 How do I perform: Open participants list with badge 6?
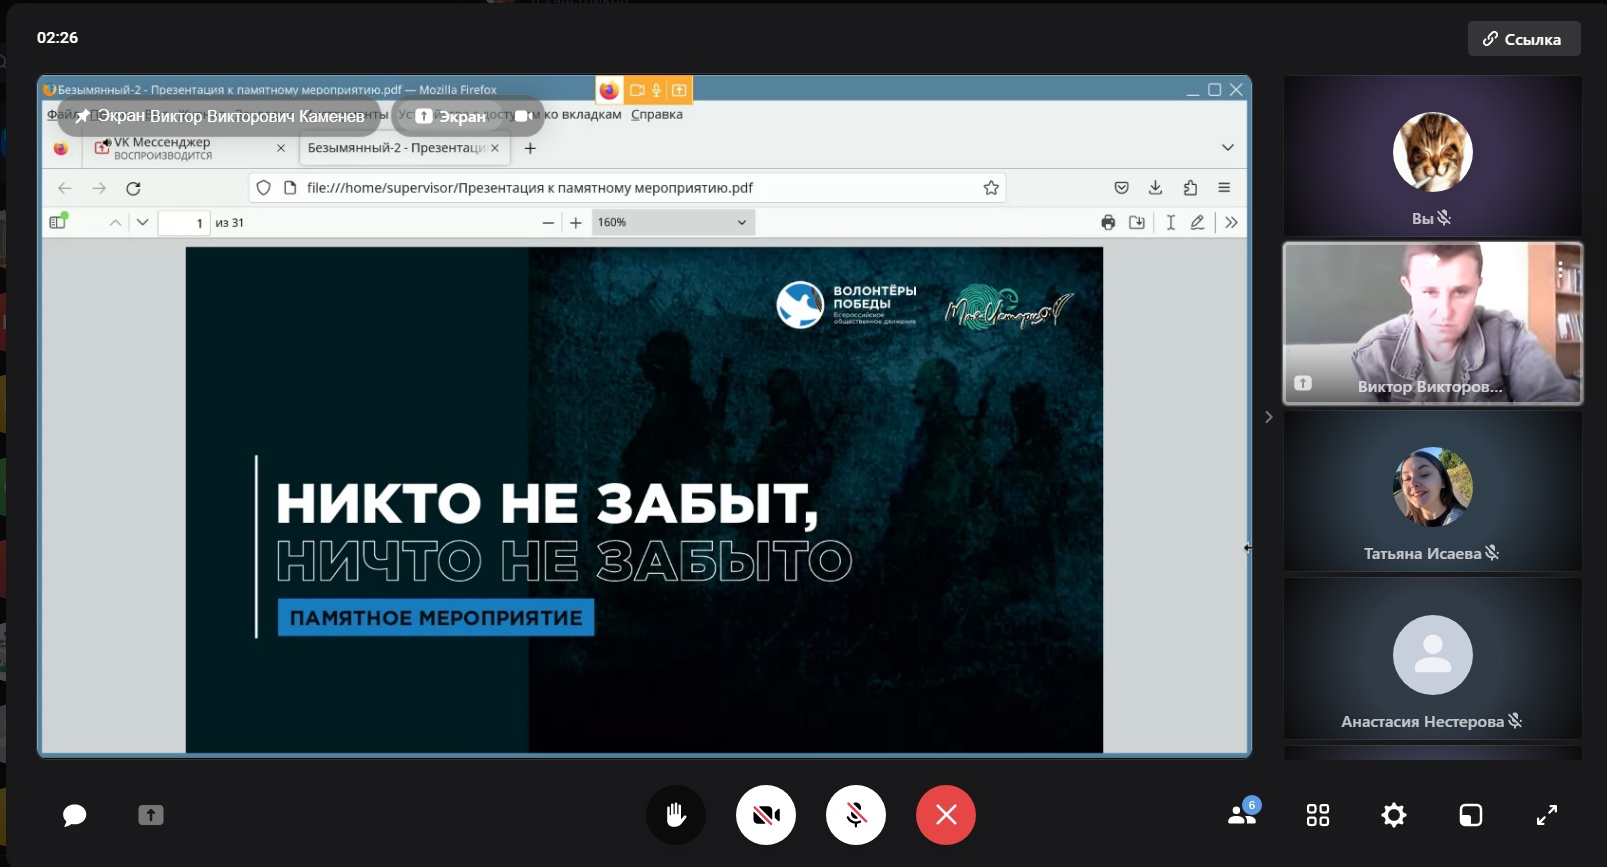point(1243,813)
